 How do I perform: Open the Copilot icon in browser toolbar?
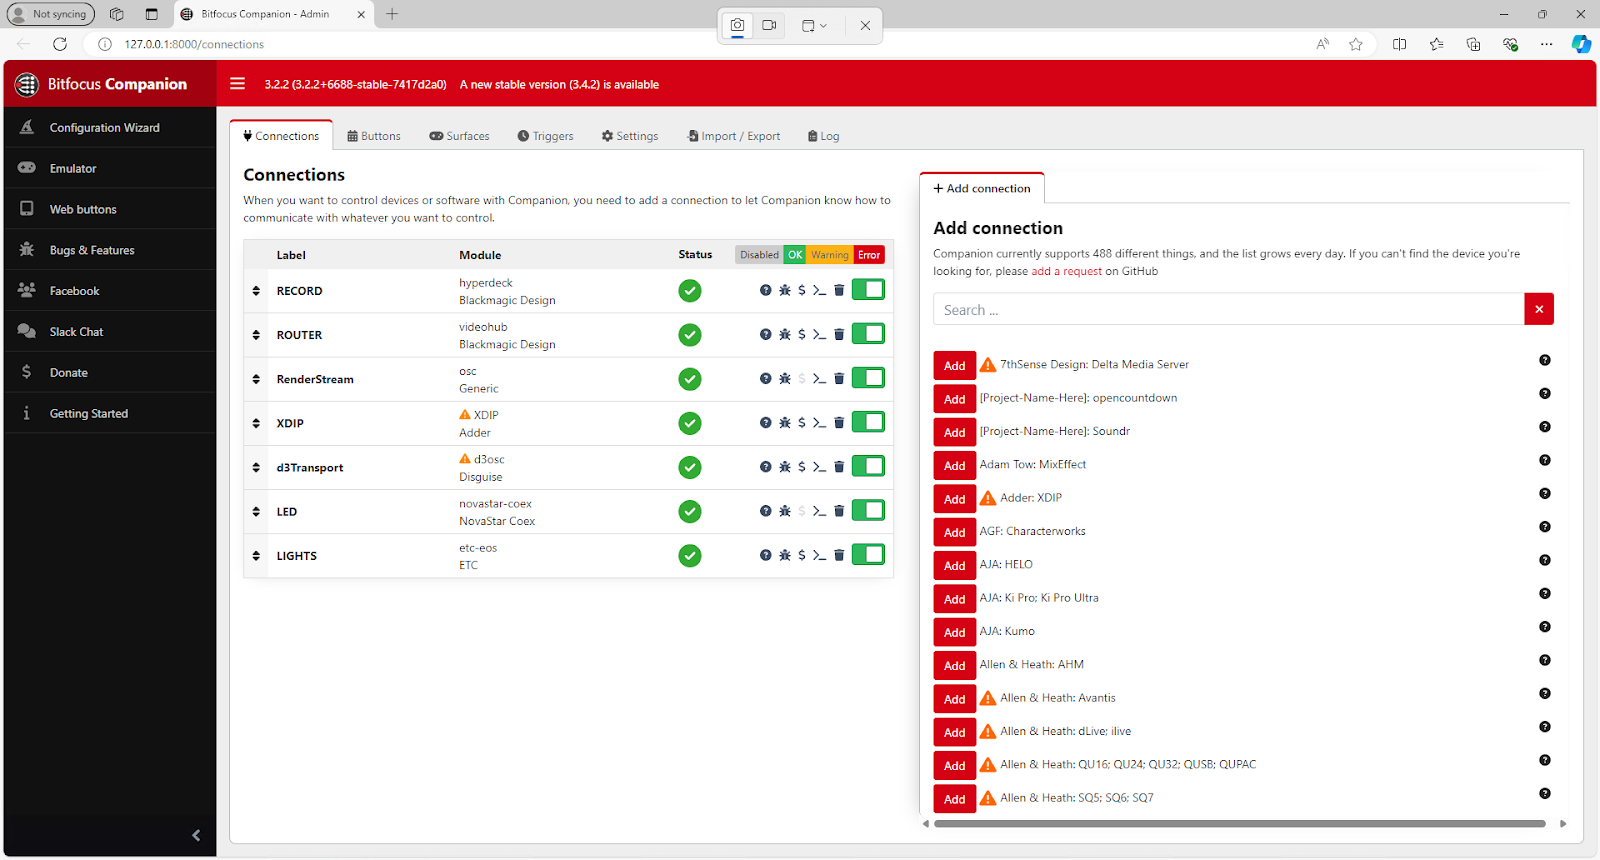1581,44
